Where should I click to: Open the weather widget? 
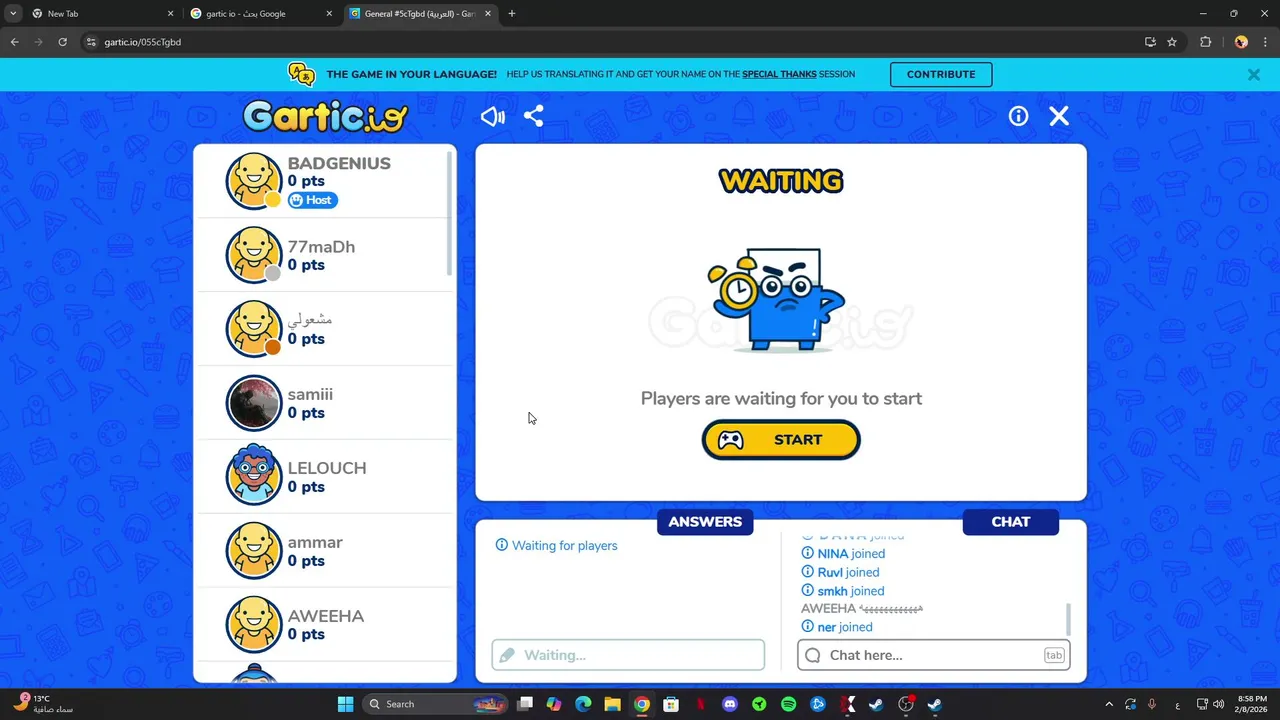coord(44,704)
